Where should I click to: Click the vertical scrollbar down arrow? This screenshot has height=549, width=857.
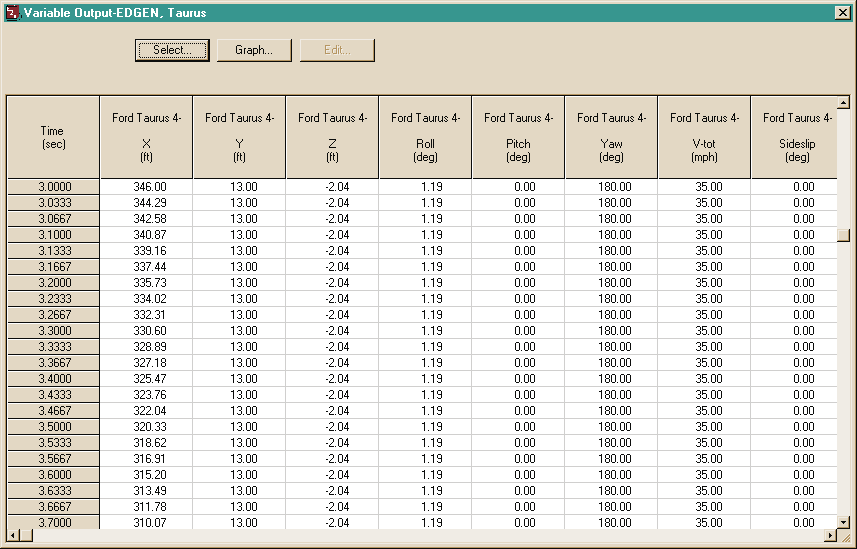coord(843,522)
